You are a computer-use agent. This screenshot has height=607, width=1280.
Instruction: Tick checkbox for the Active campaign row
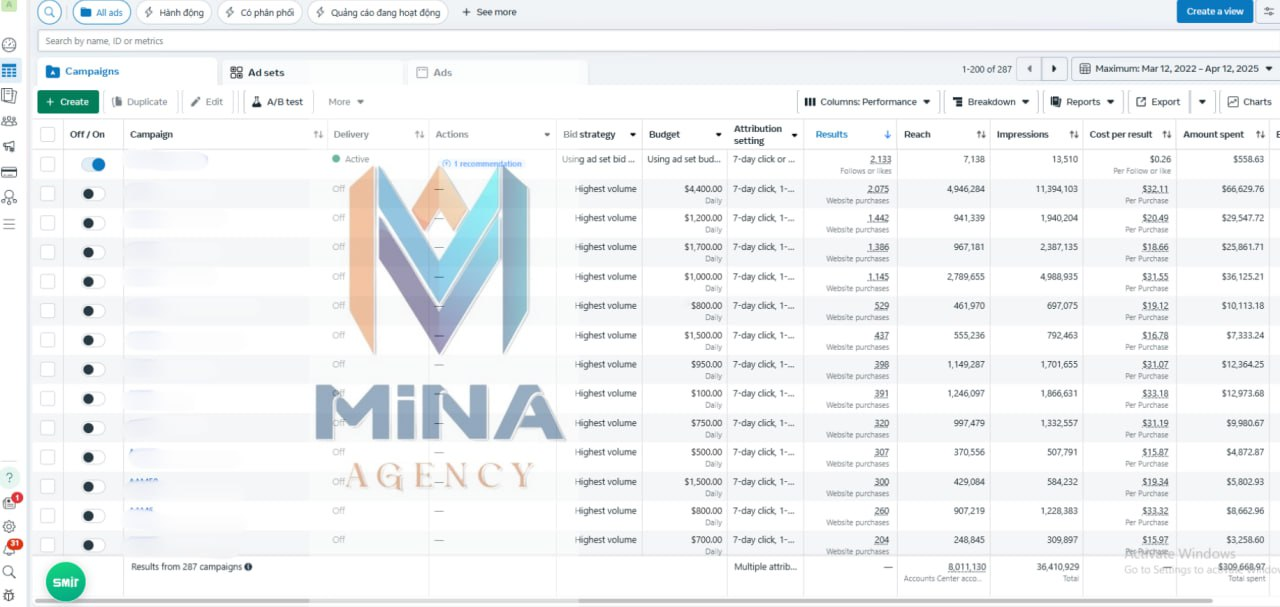pyautogui.click(x=47, y=164)
